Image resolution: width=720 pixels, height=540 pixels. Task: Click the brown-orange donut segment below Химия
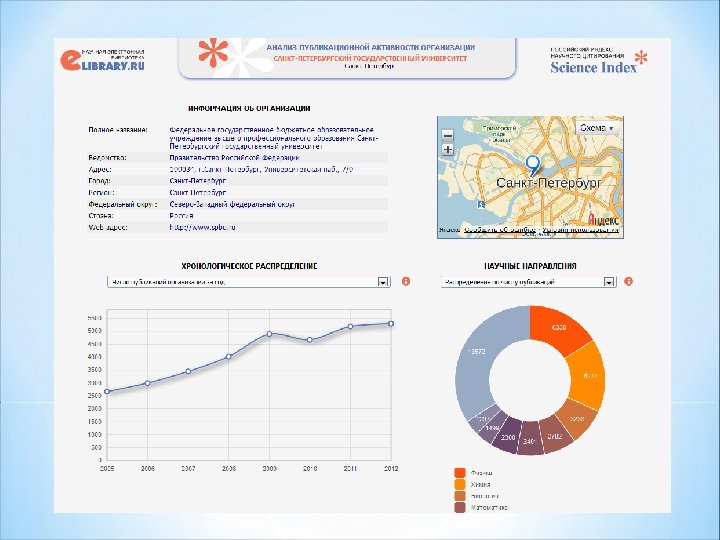point(576,418)
